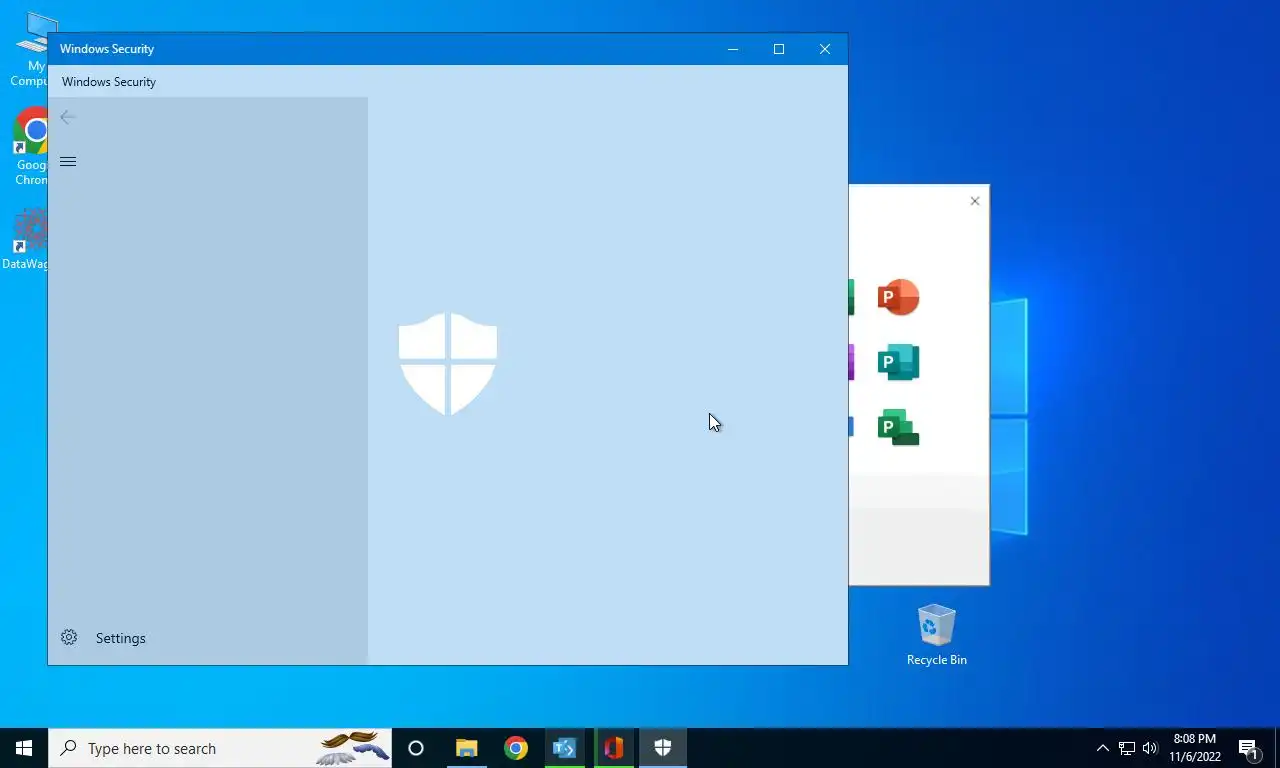The width and height of the screenshot is (1280, 768).
Task: Open the Settings label in Windows Security sidebar
Action: (121, 638)
